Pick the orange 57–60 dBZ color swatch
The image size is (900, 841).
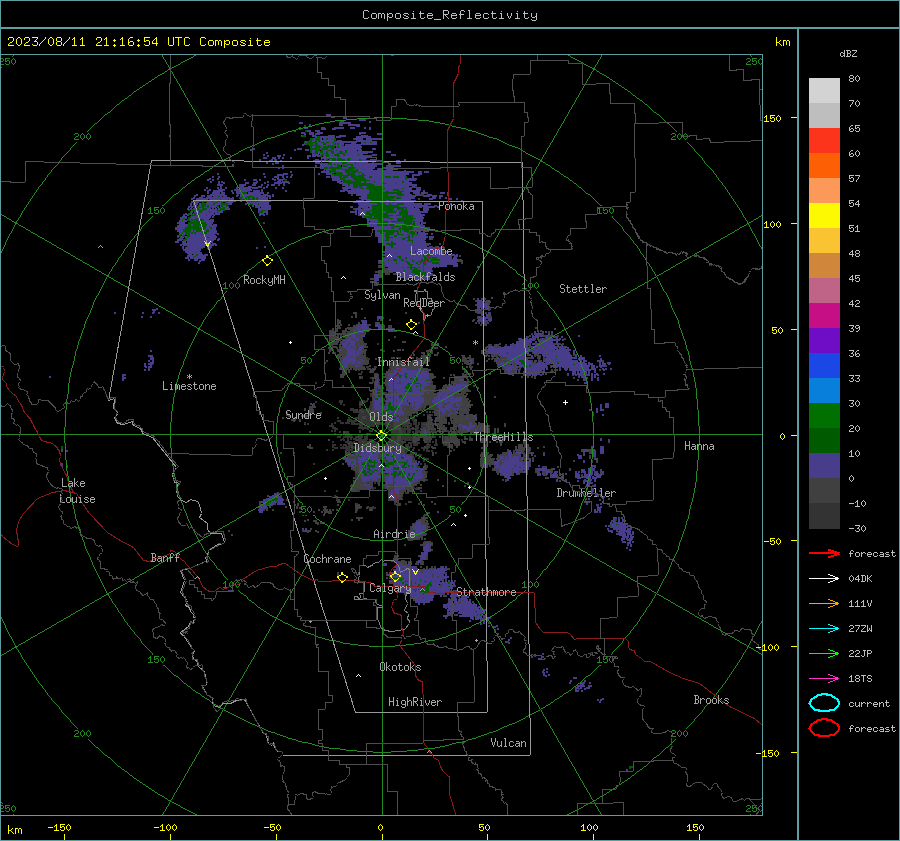click(824, 166)
